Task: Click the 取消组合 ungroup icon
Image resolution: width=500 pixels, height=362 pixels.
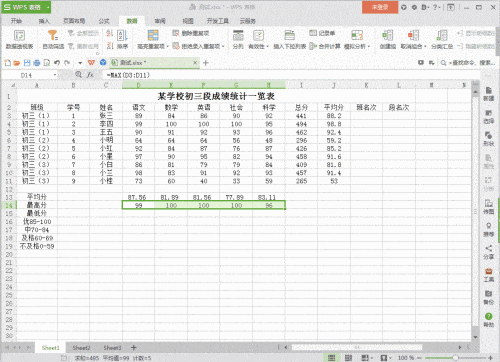Action: click(413, 35)
